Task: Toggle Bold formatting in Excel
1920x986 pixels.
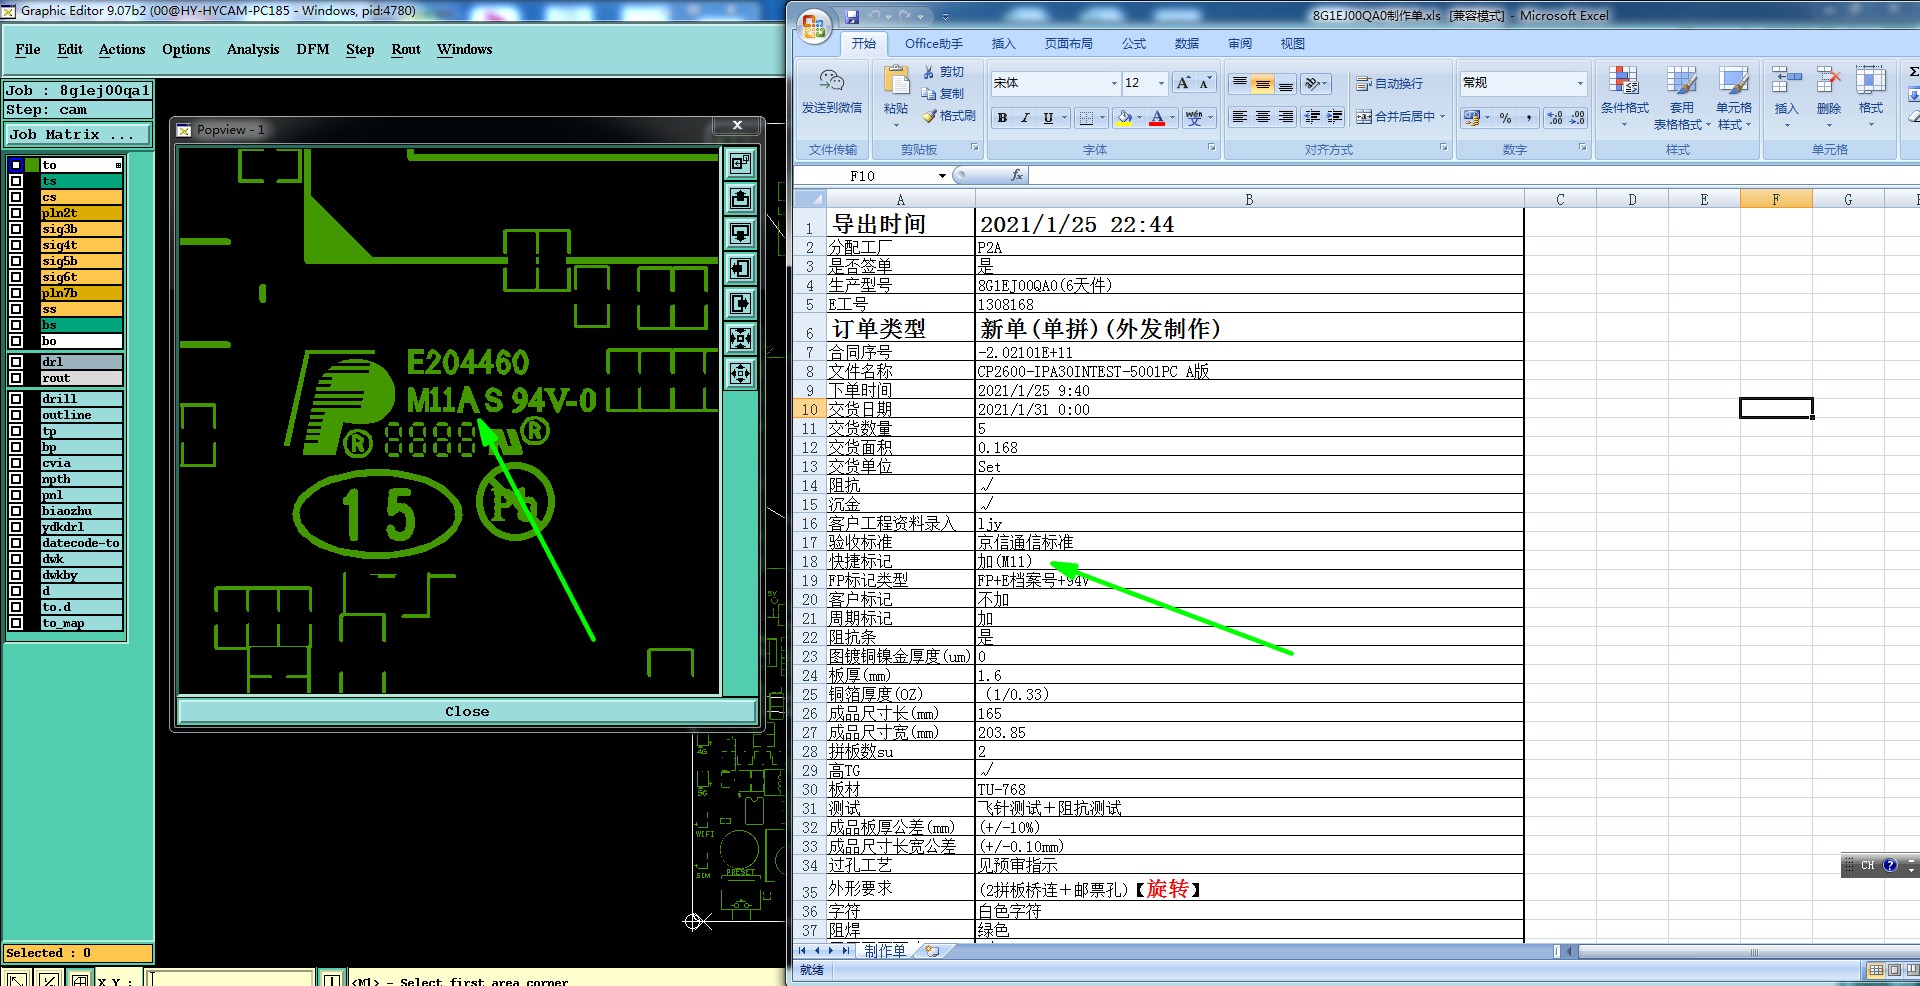Action: [x=1002, y=118]
